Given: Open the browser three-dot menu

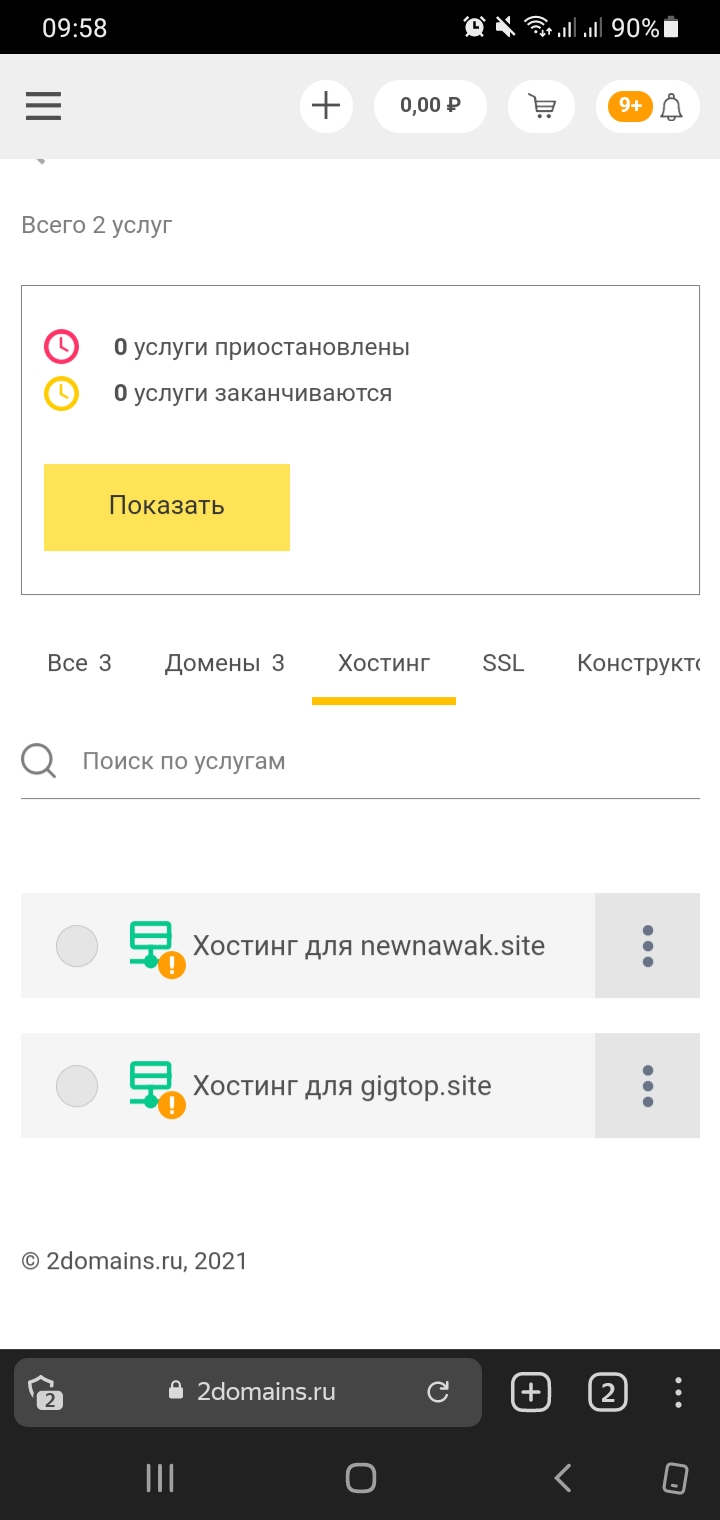Looking at the screenshot, I should coord(678,1391).
